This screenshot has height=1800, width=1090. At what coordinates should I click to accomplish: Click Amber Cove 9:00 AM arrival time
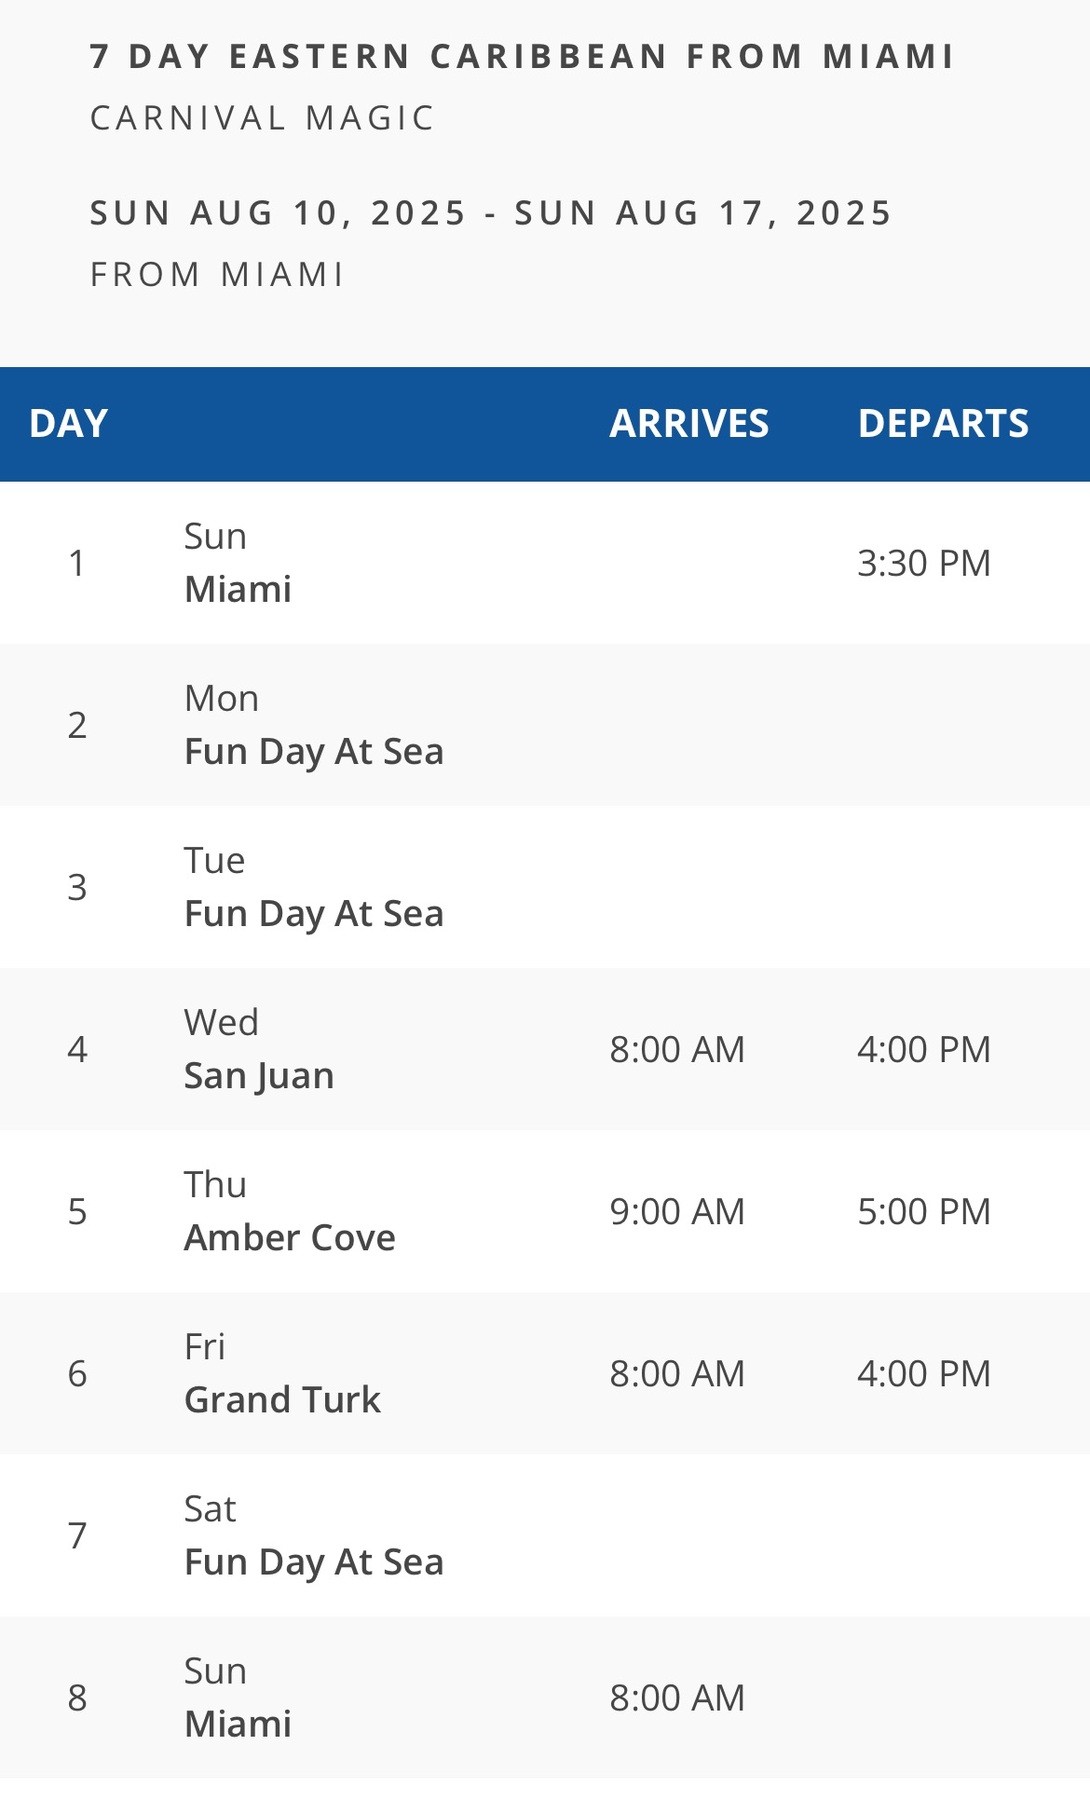coord(677,1211)
